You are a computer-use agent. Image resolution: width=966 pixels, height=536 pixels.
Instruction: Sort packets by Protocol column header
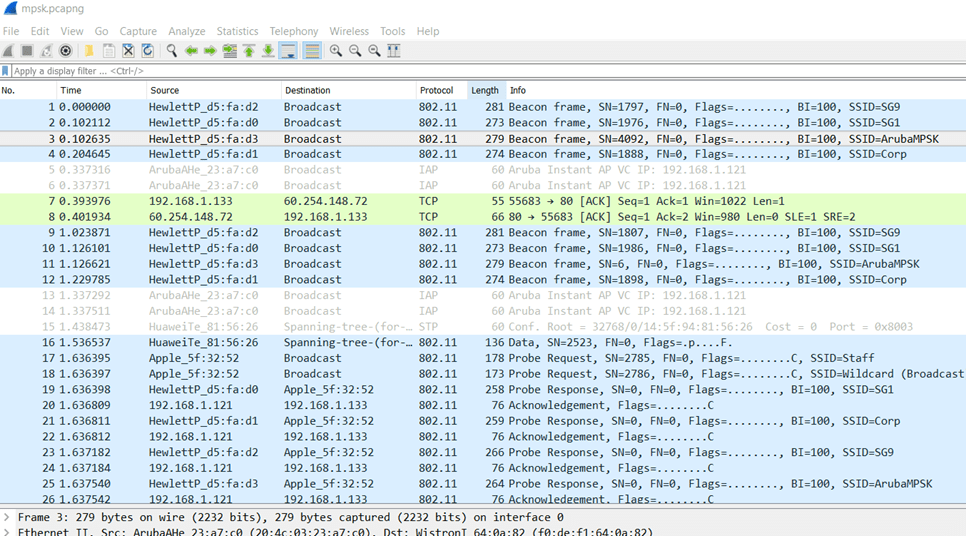coord(436,90)
